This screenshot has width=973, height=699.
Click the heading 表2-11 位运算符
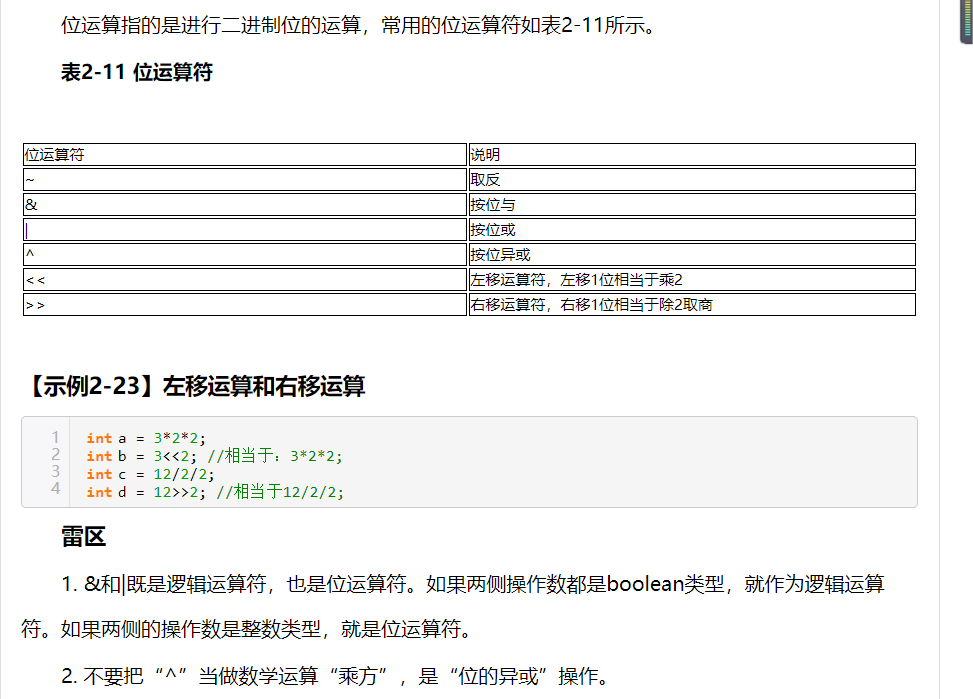[x=137, y=72]
